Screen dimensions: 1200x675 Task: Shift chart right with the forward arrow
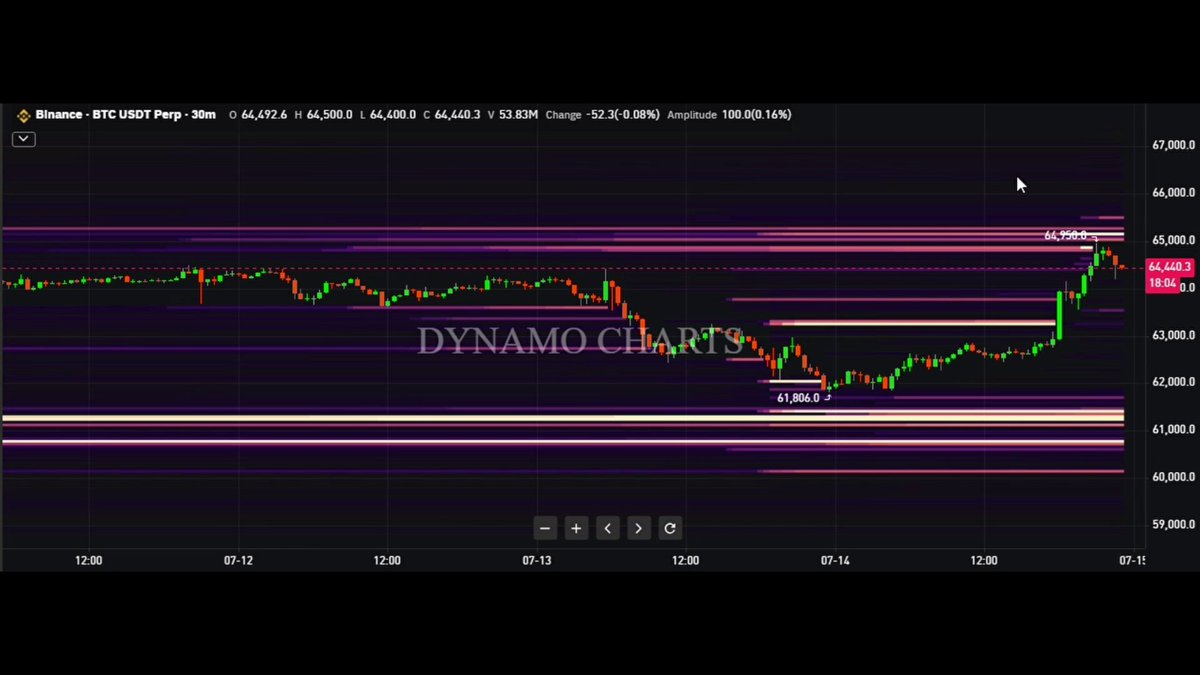pos(639,528)
